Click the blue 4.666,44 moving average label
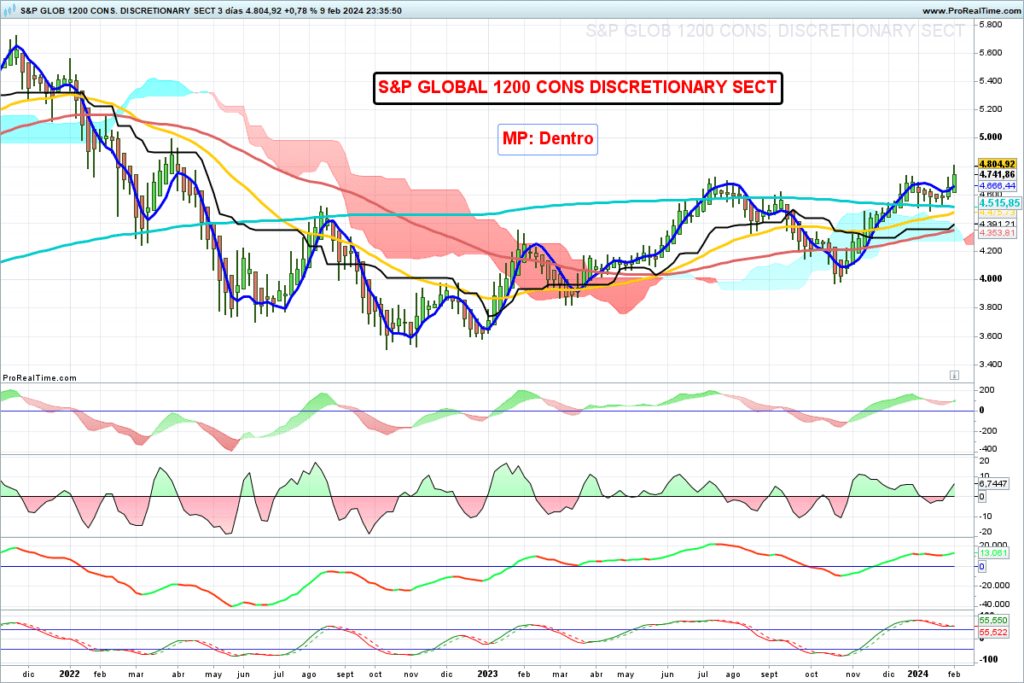This screenshot has height=683, width=1024. (x=997, y=186)
